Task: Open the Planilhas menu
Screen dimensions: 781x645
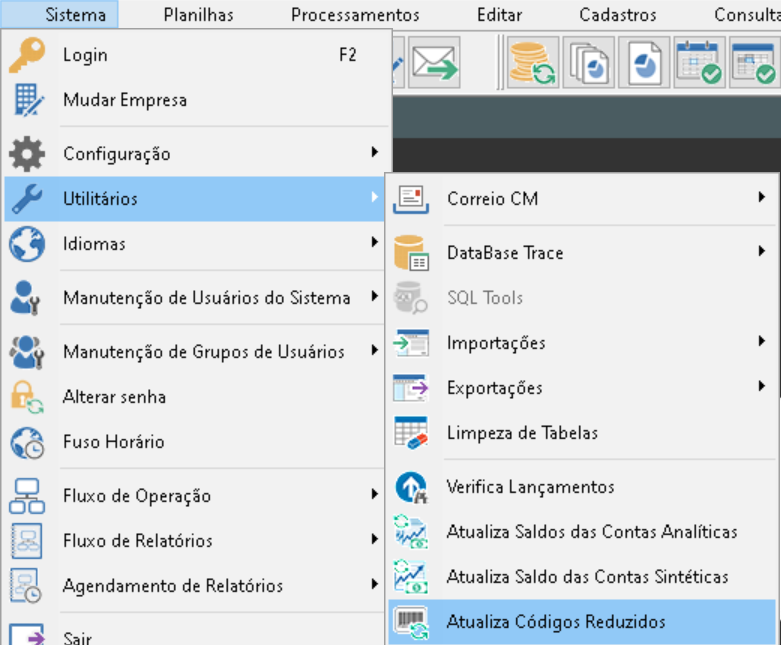Action: tap(198, 14)
